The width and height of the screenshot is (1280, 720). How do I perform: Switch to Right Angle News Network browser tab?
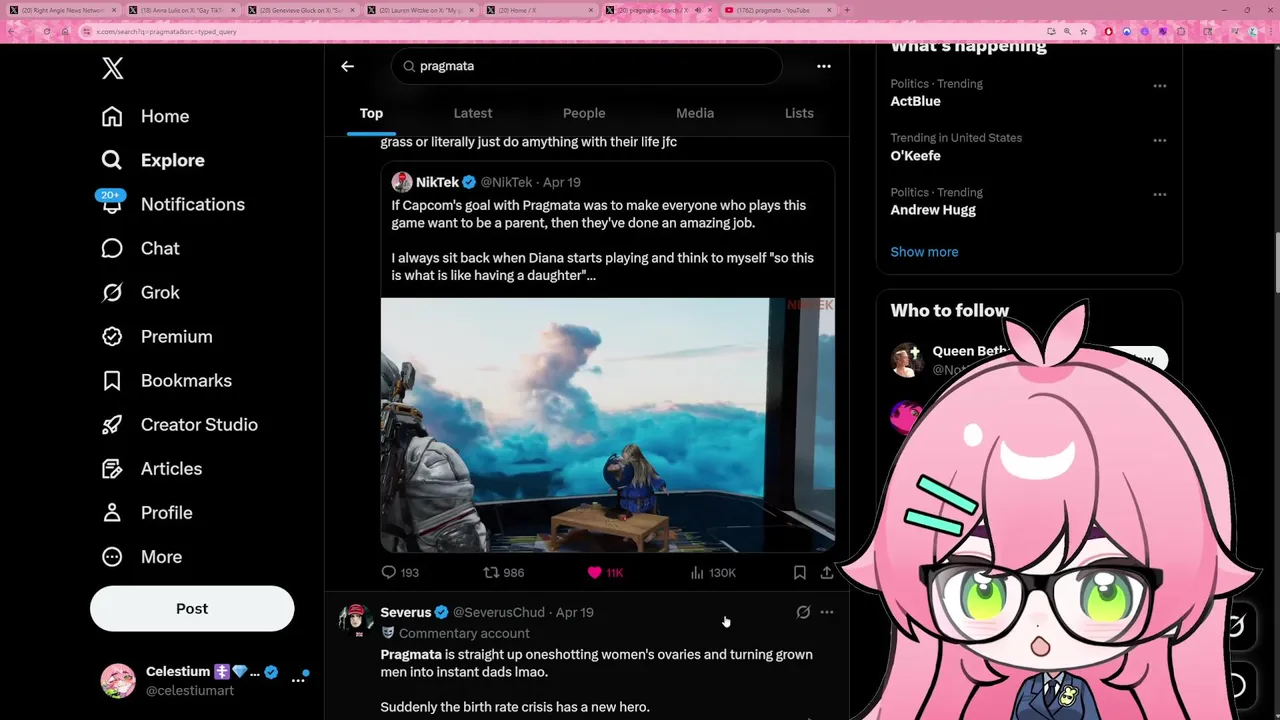(62, 10)
